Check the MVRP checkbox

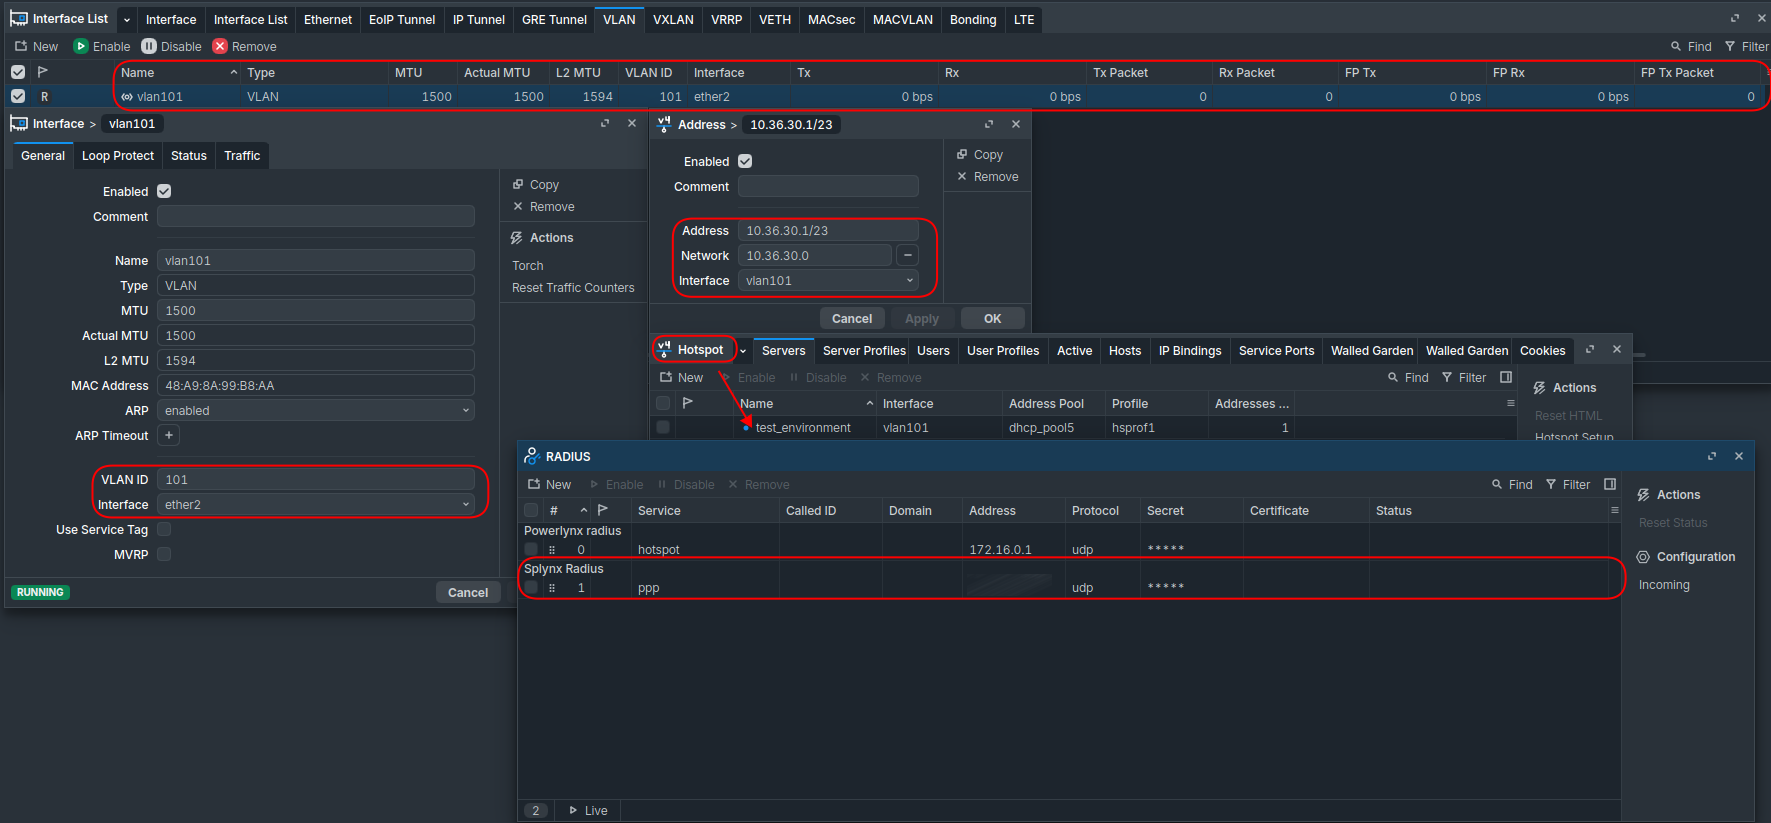pyautogui.click(x=164, y=555)
